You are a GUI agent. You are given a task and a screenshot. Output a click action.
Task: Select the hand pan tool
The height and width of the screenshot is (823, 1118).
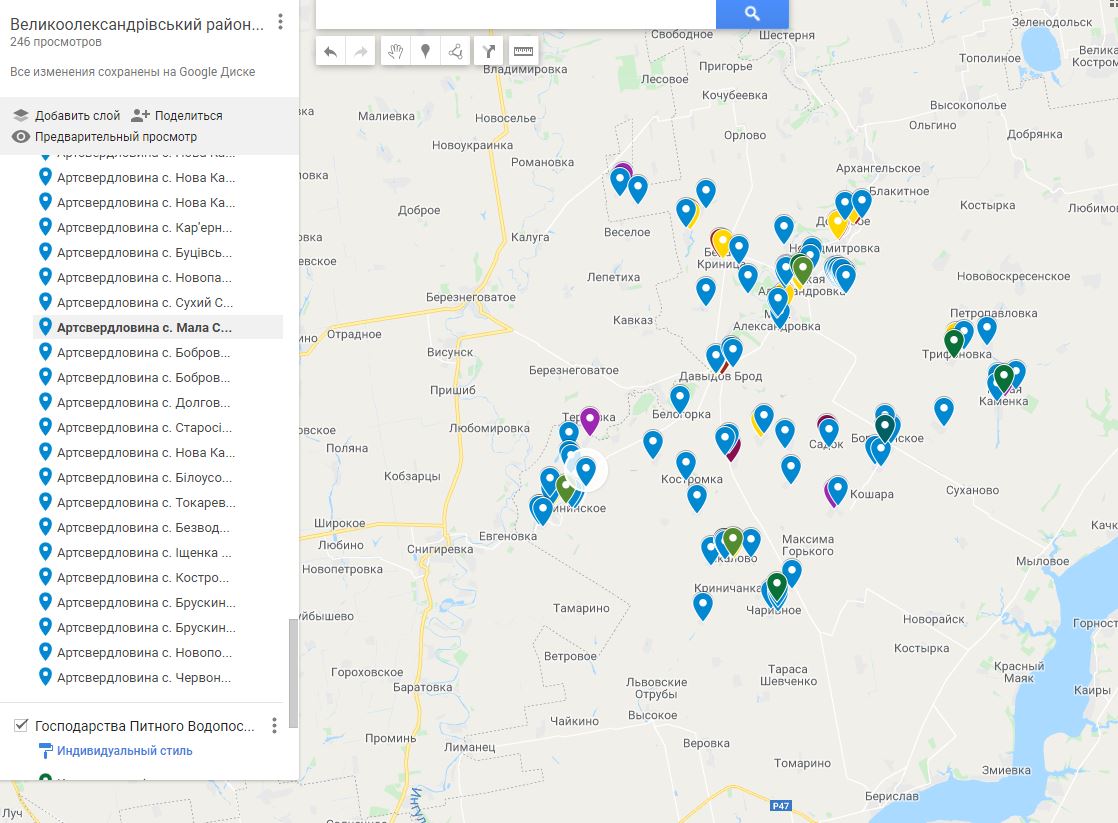(x=396, y=51)
